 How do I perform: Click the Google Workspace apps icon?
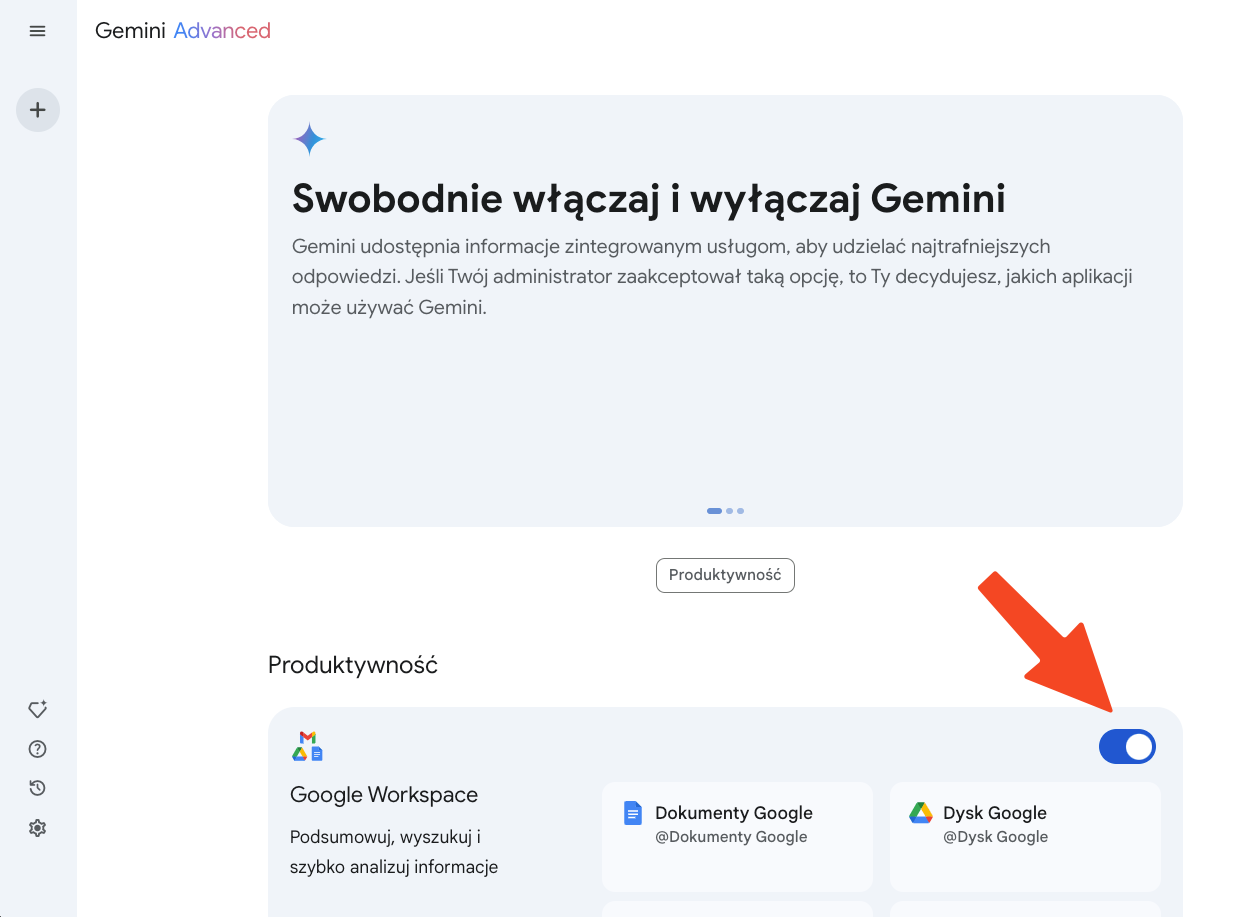coord(308,746)
